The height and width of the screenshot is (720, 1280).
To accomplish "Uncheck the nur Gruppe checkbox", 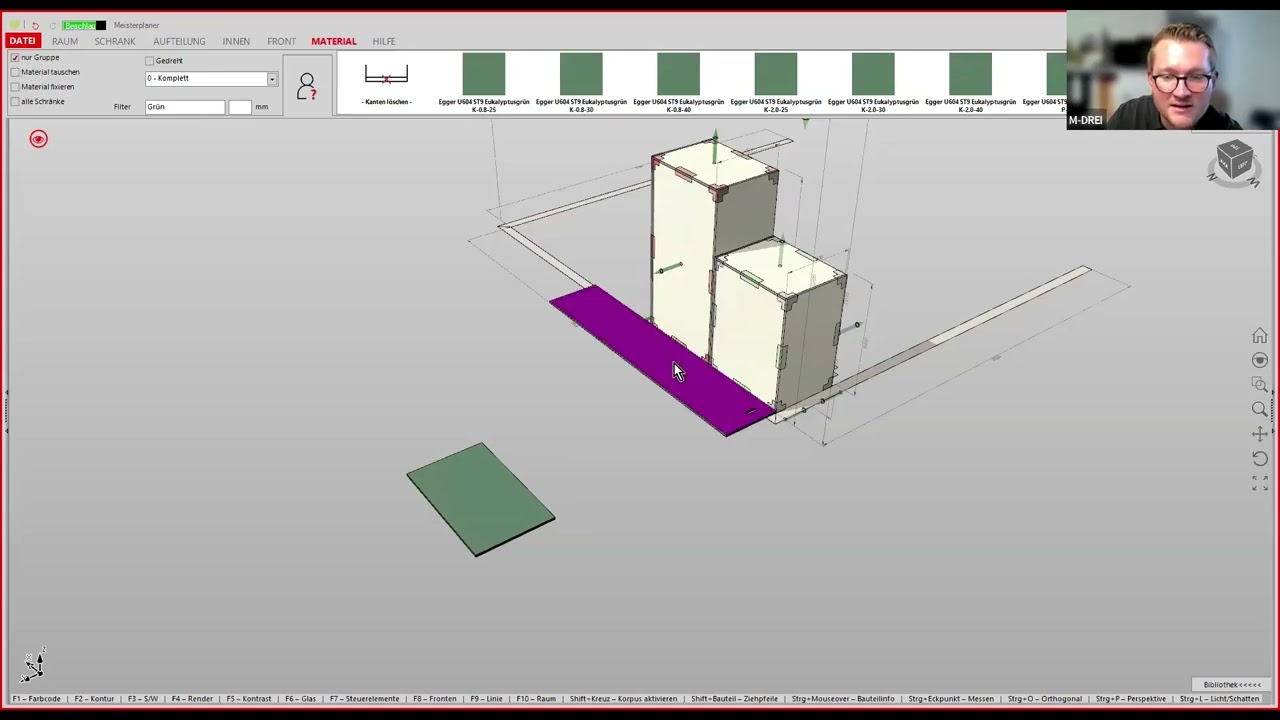I will click(15, 58).
